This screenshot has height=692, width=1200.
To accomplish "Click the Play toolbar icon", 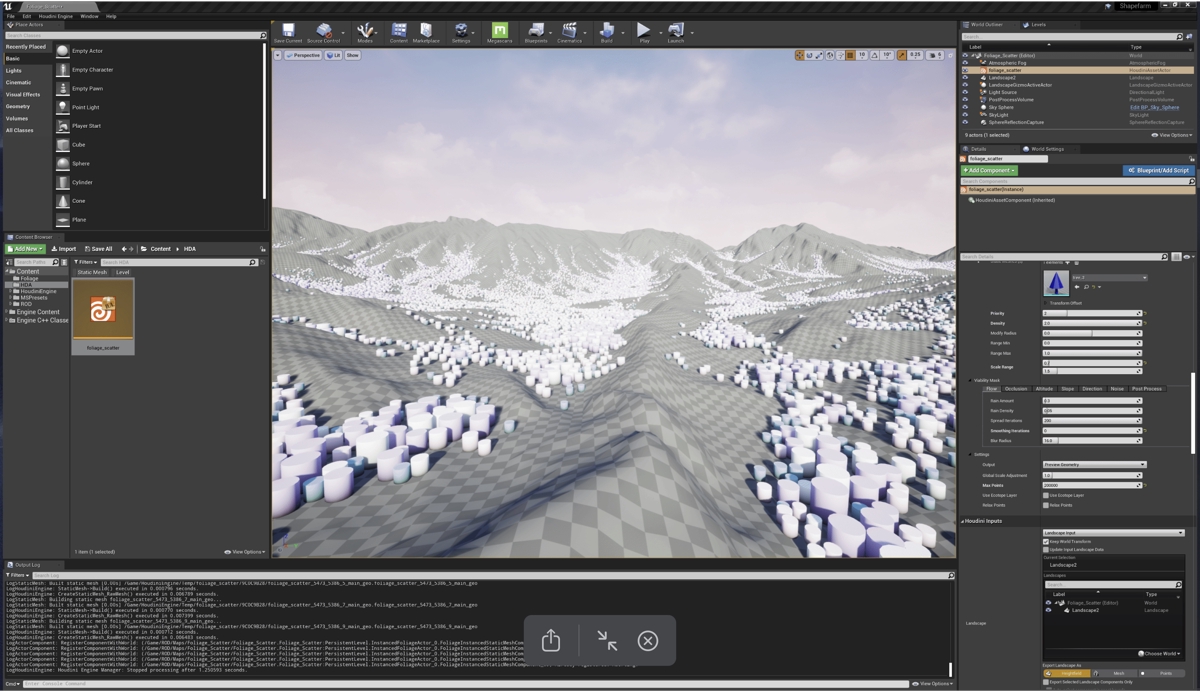I will 643,31.
